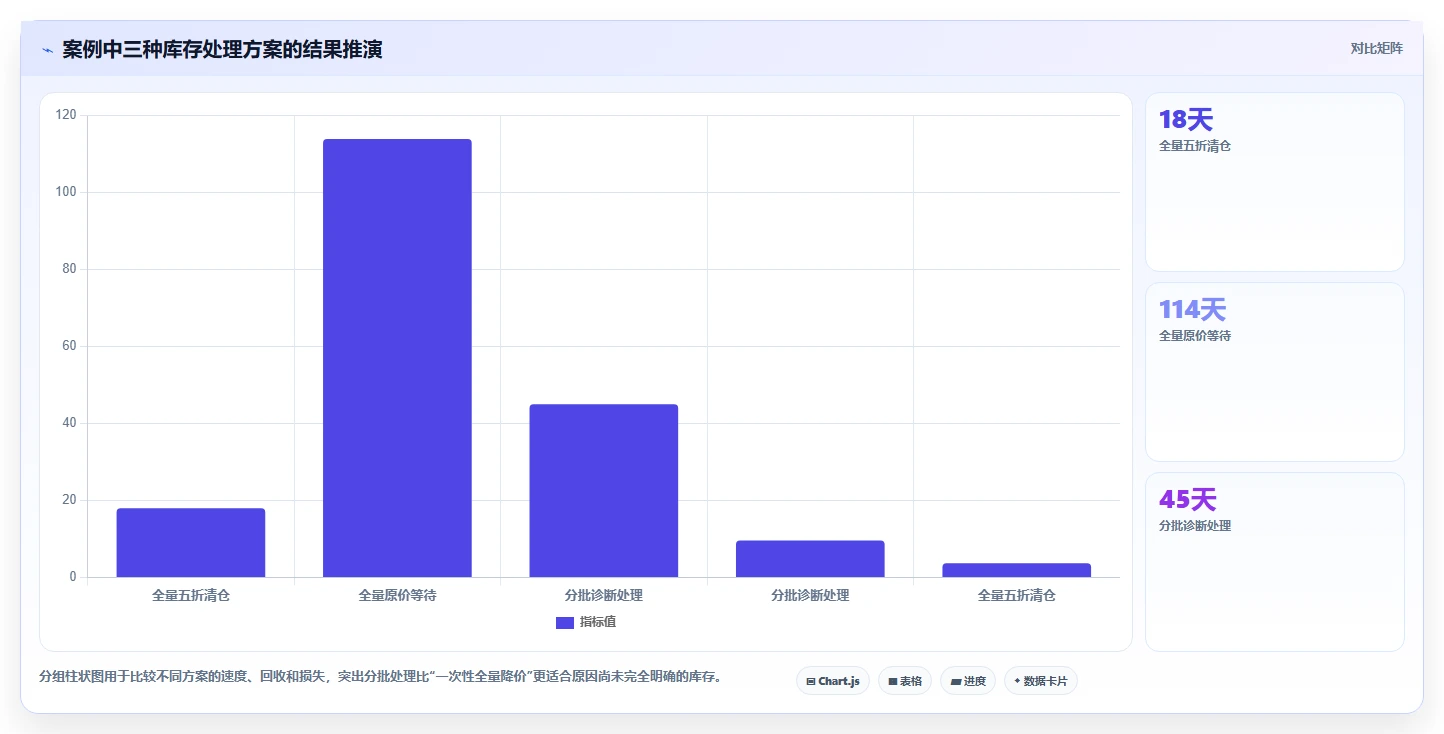Click the y-axis value 120
Screen dimensions: 1444x734
point(66,116)
